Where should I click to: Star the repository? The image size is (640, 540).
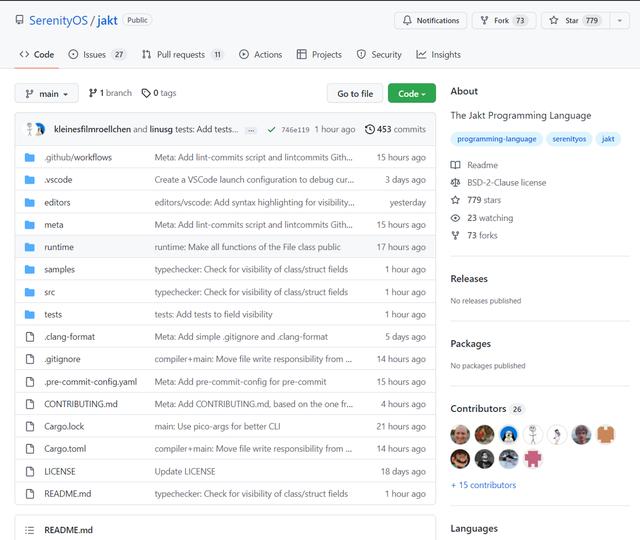pos(576,20)
